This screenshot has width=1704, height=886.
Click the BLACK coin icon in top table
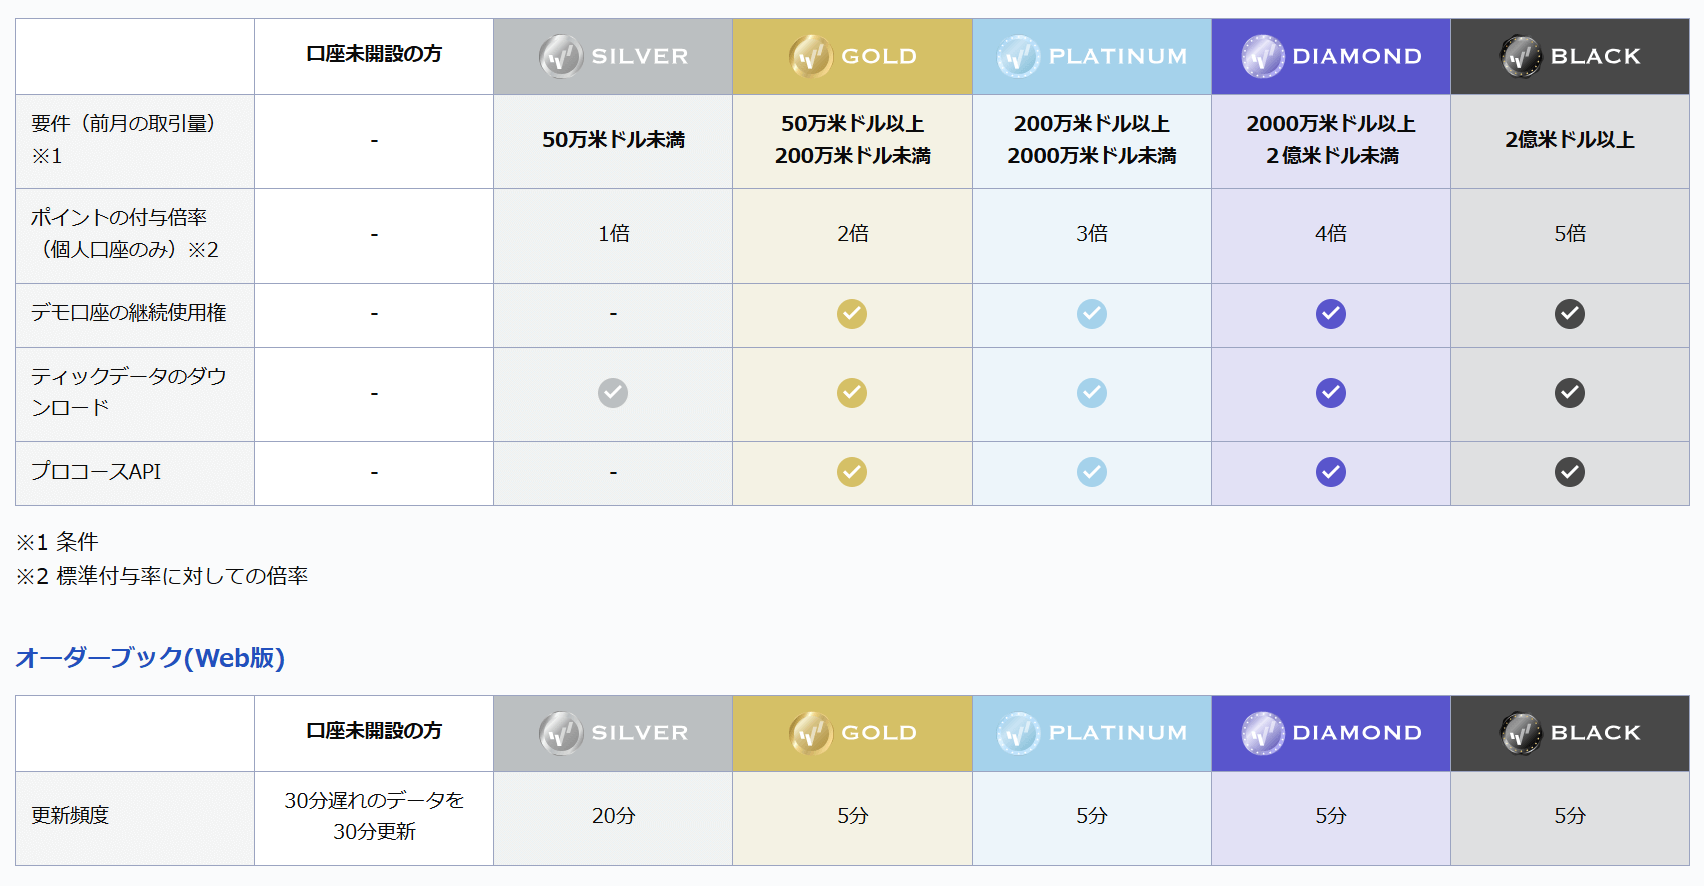tap(1521, 56)
